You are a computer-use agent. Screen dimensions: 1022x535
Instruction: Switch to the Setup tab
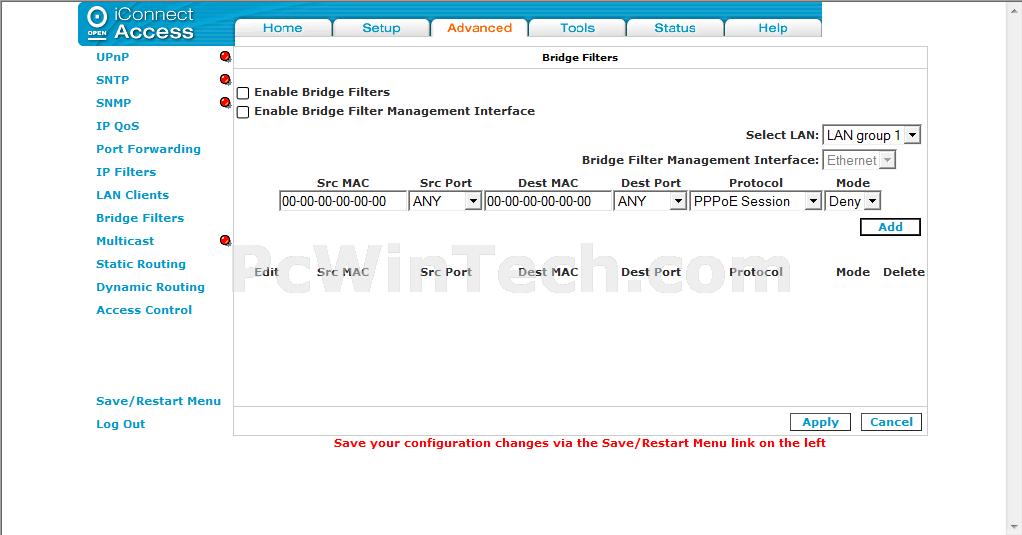click(x=381, y=28)
